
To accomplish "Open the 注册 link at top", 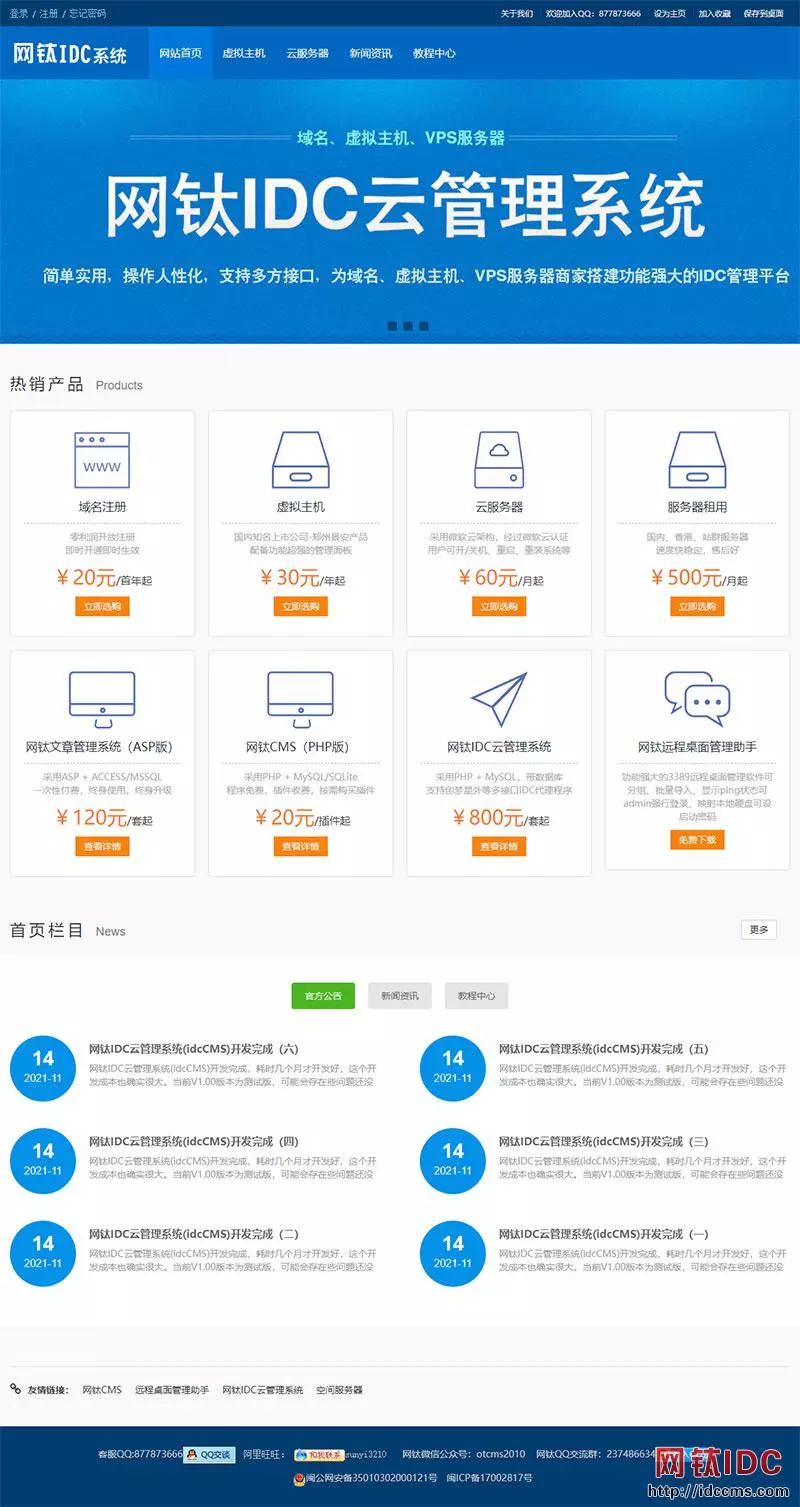I will 49,14.
